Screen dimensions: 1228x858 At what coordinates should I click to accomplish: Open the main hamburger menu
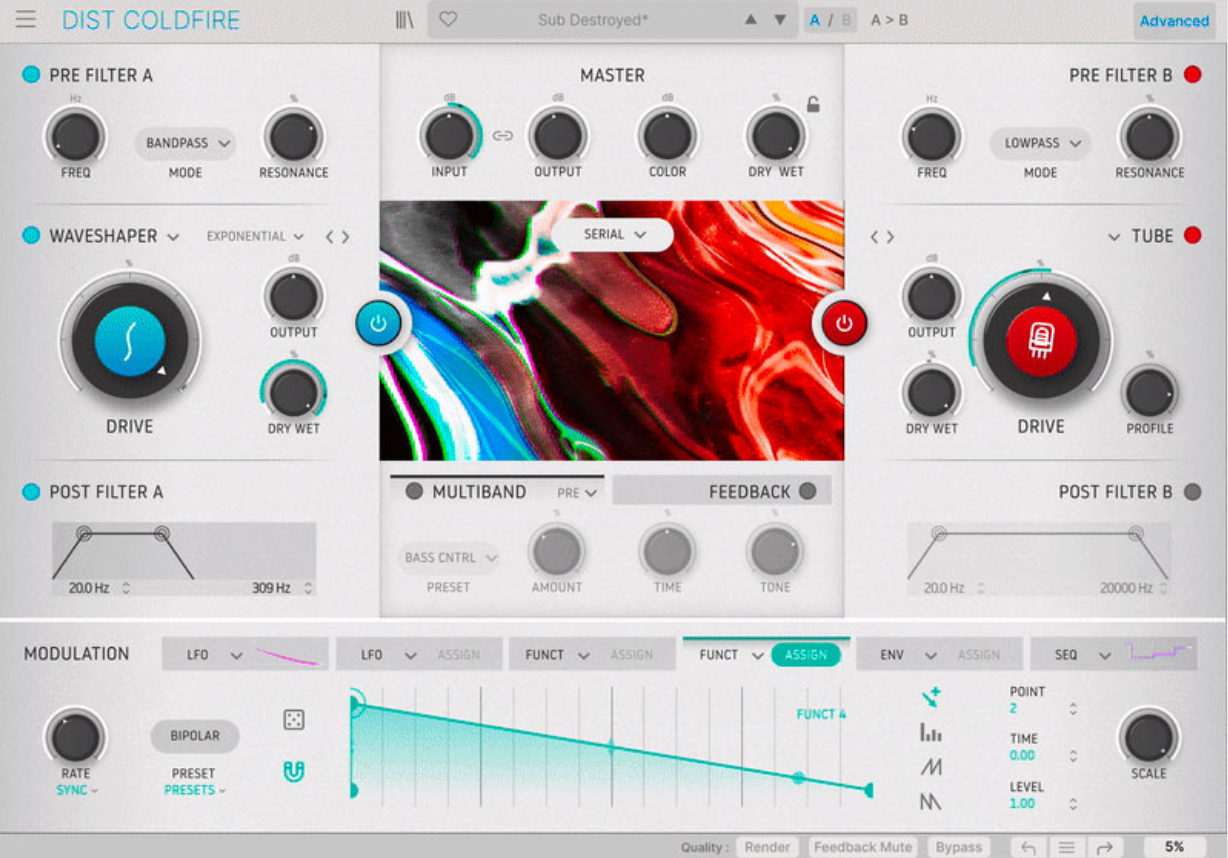[25, 18]
